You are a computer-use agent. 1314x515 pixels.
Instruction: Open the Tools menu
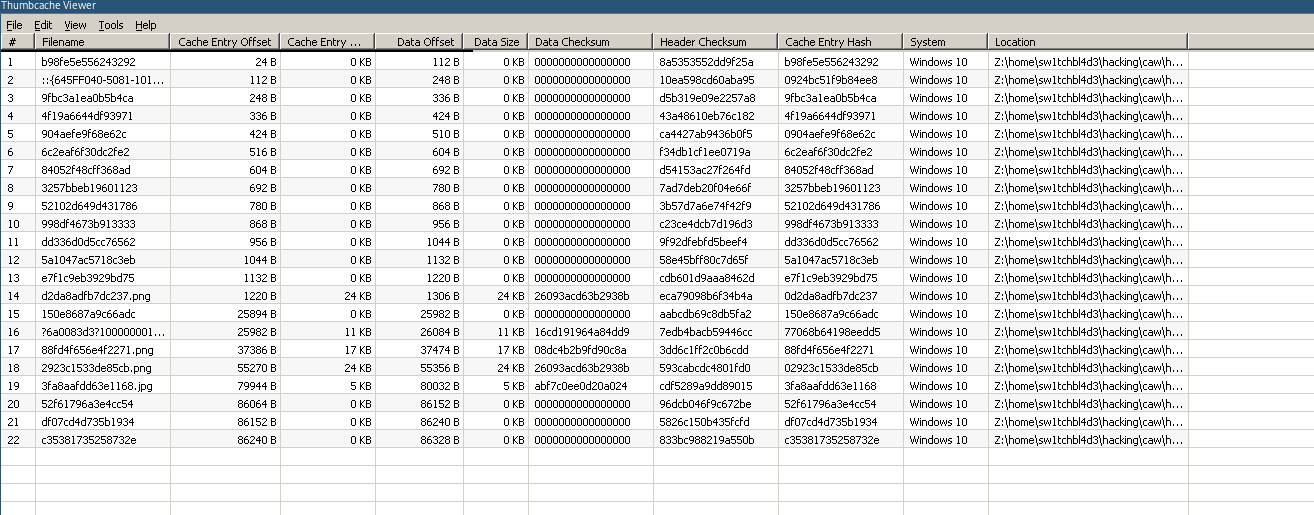(111, 25)
